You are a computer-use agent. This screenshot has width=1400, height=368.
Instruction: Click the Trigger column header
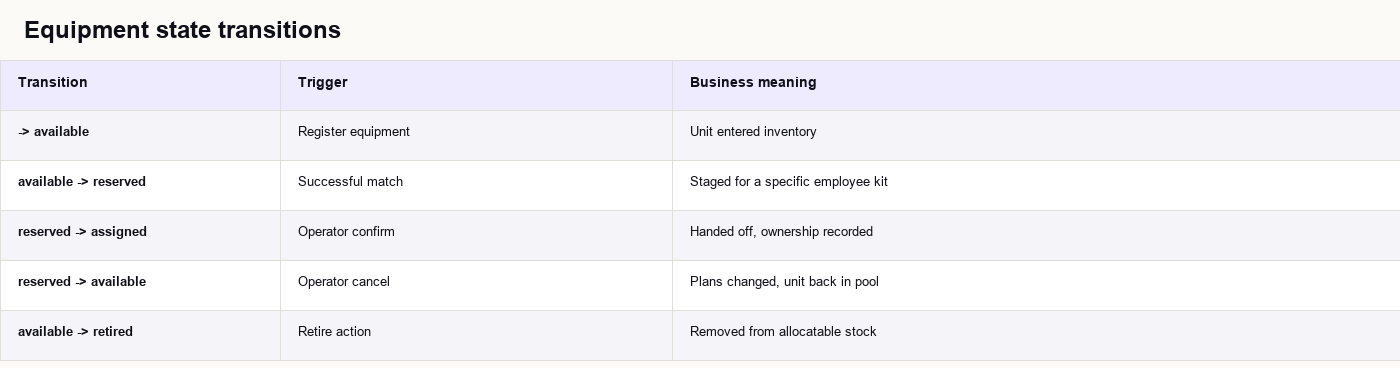click(476, 85)
